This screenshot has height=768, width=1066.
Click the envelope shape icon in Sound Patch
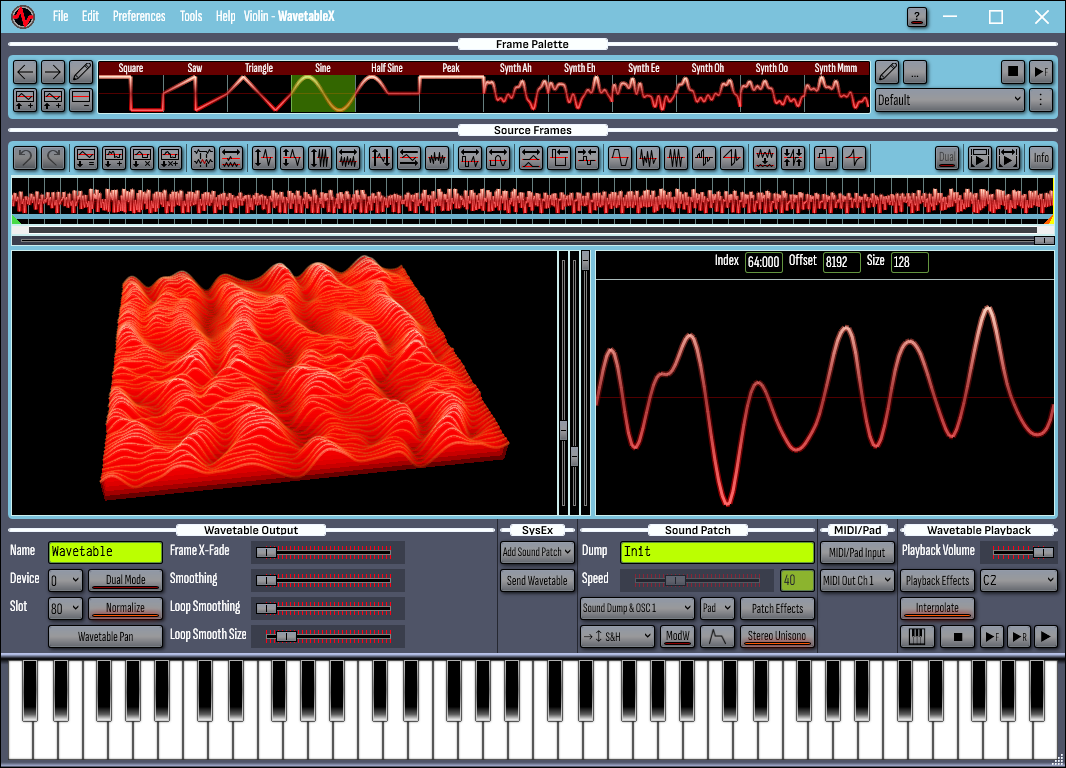(717, 637)
